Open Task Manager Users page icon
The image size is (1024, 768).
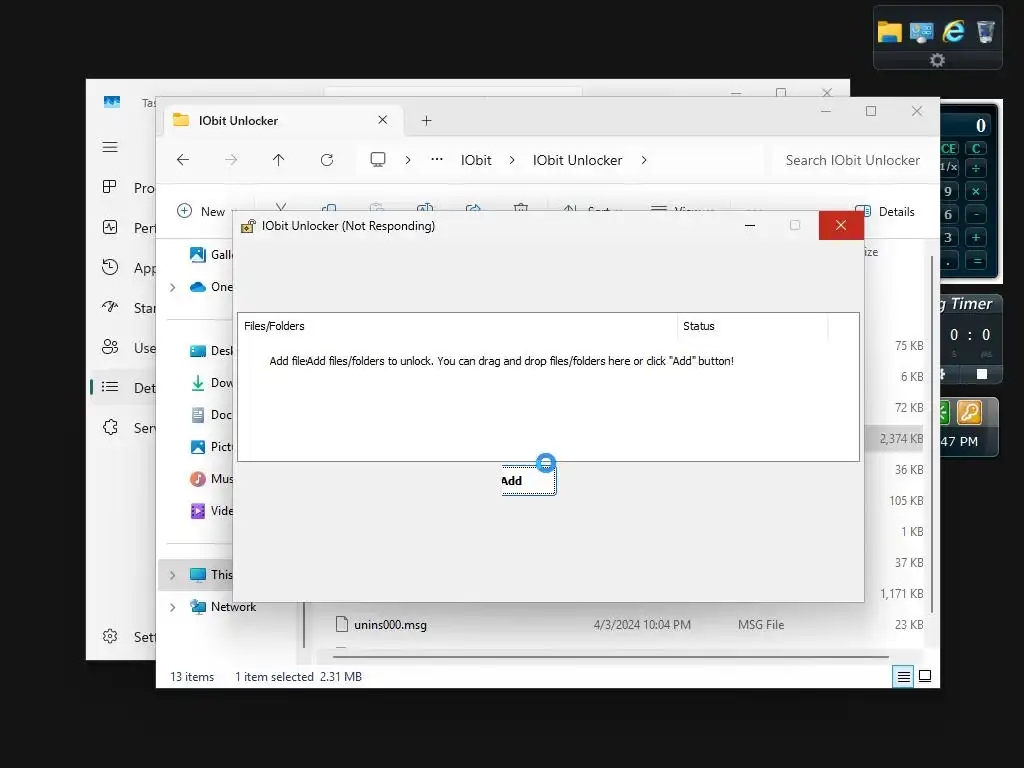[110, 347]
